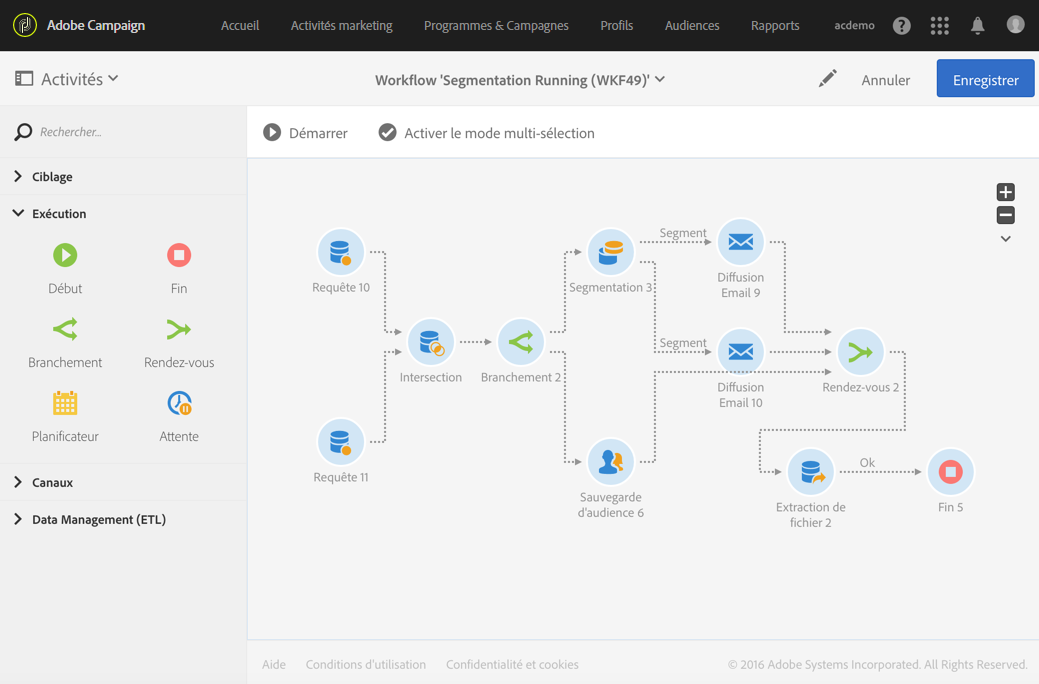This screenshot has height=684, width=1039.
Task: Click the Rechercher search field
Action: tap(130, 132)
